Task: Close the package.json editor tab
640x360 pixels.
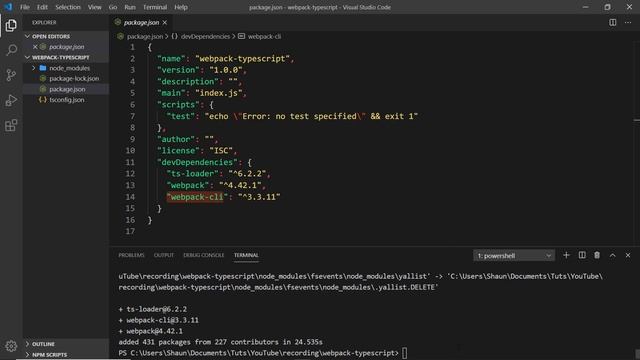Action: (x=164, y=22)
